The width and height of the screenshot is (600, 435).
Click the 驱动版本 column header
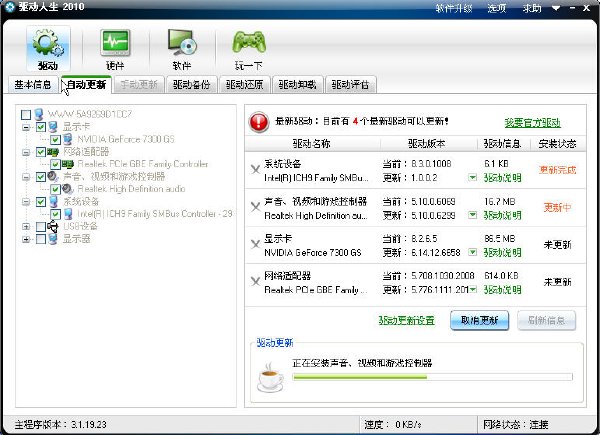pyautogui.click(x=426, y=144)
